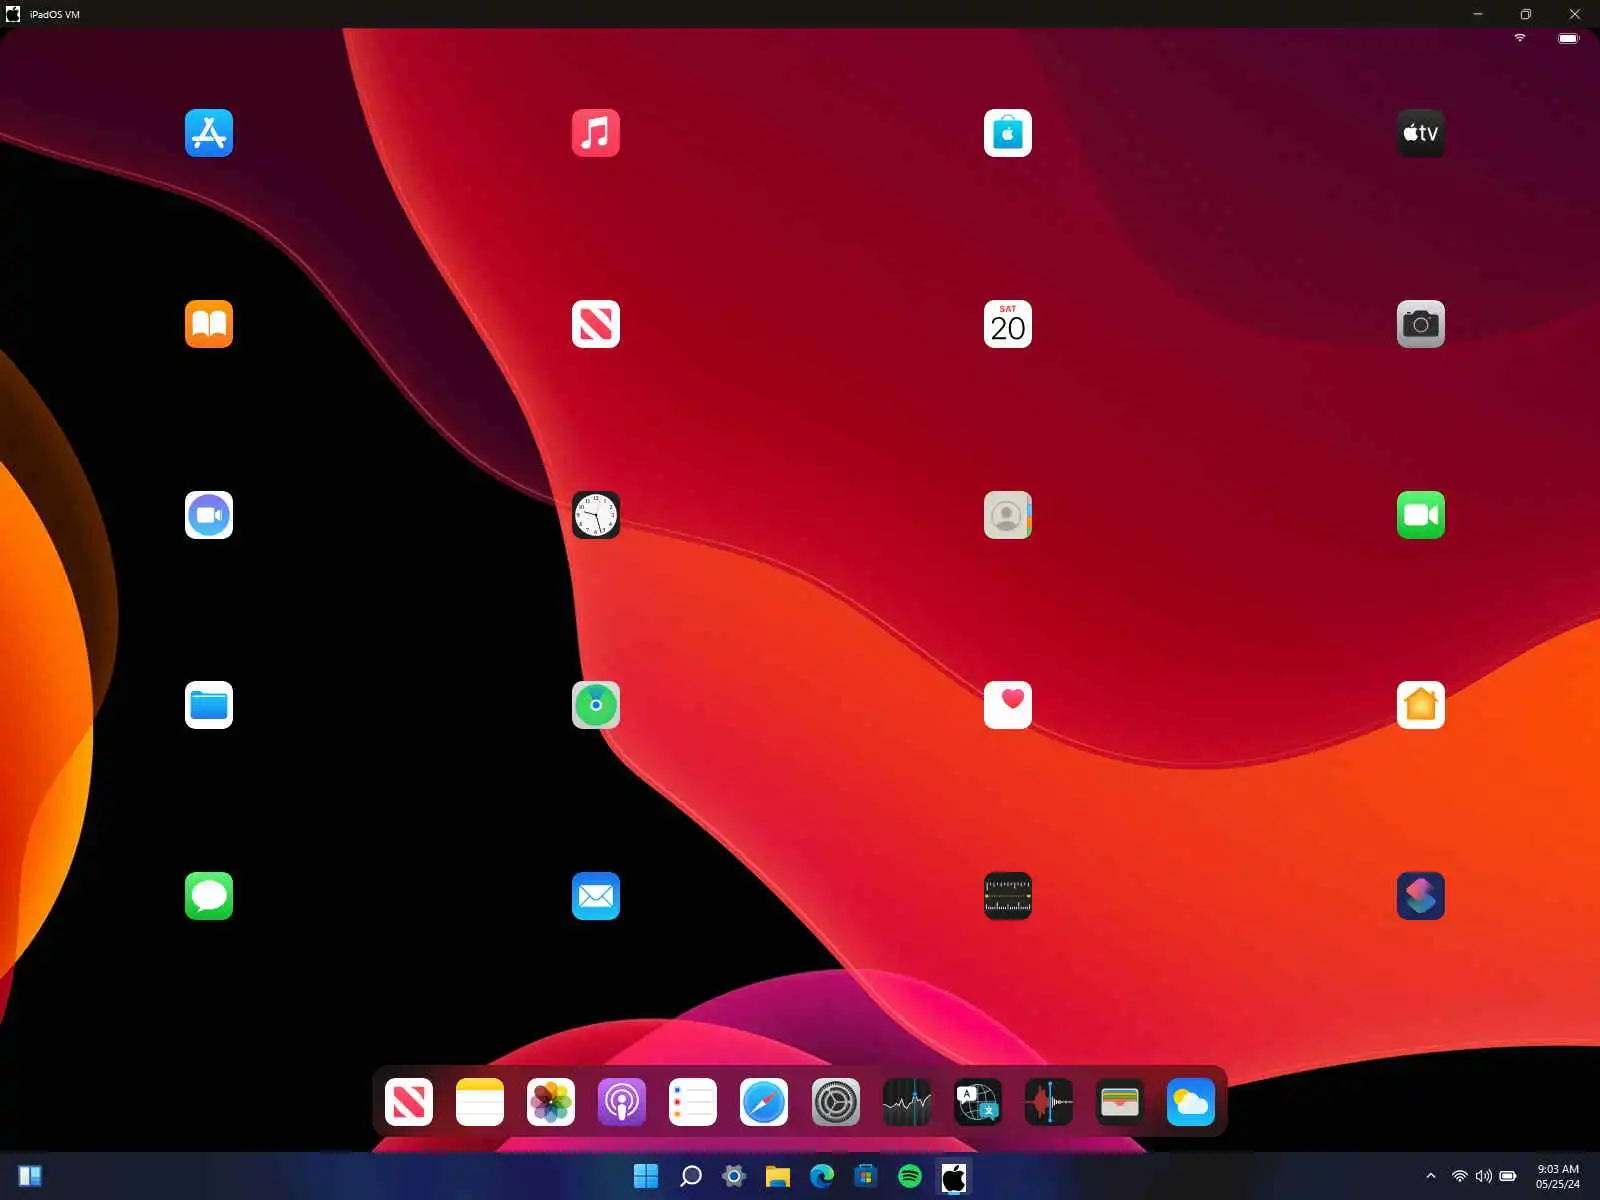Screen dimensions: 1600x1200
Task: Open the Apple Store shopping bag app
Action: coord(1008,133)
